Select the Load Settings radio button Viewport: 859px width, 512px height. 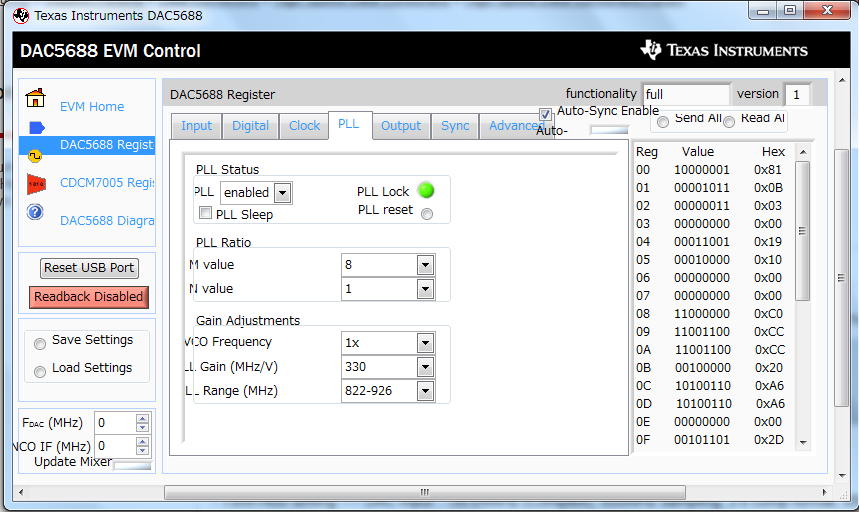pos(40,372)
